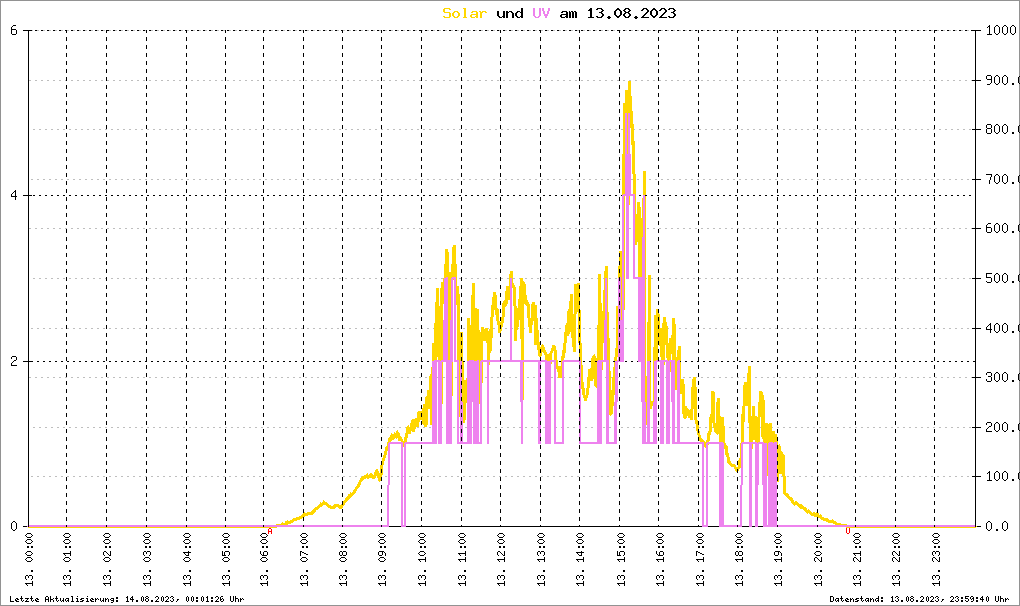Select the 06:00 time axis label

(x=265, y=559)
